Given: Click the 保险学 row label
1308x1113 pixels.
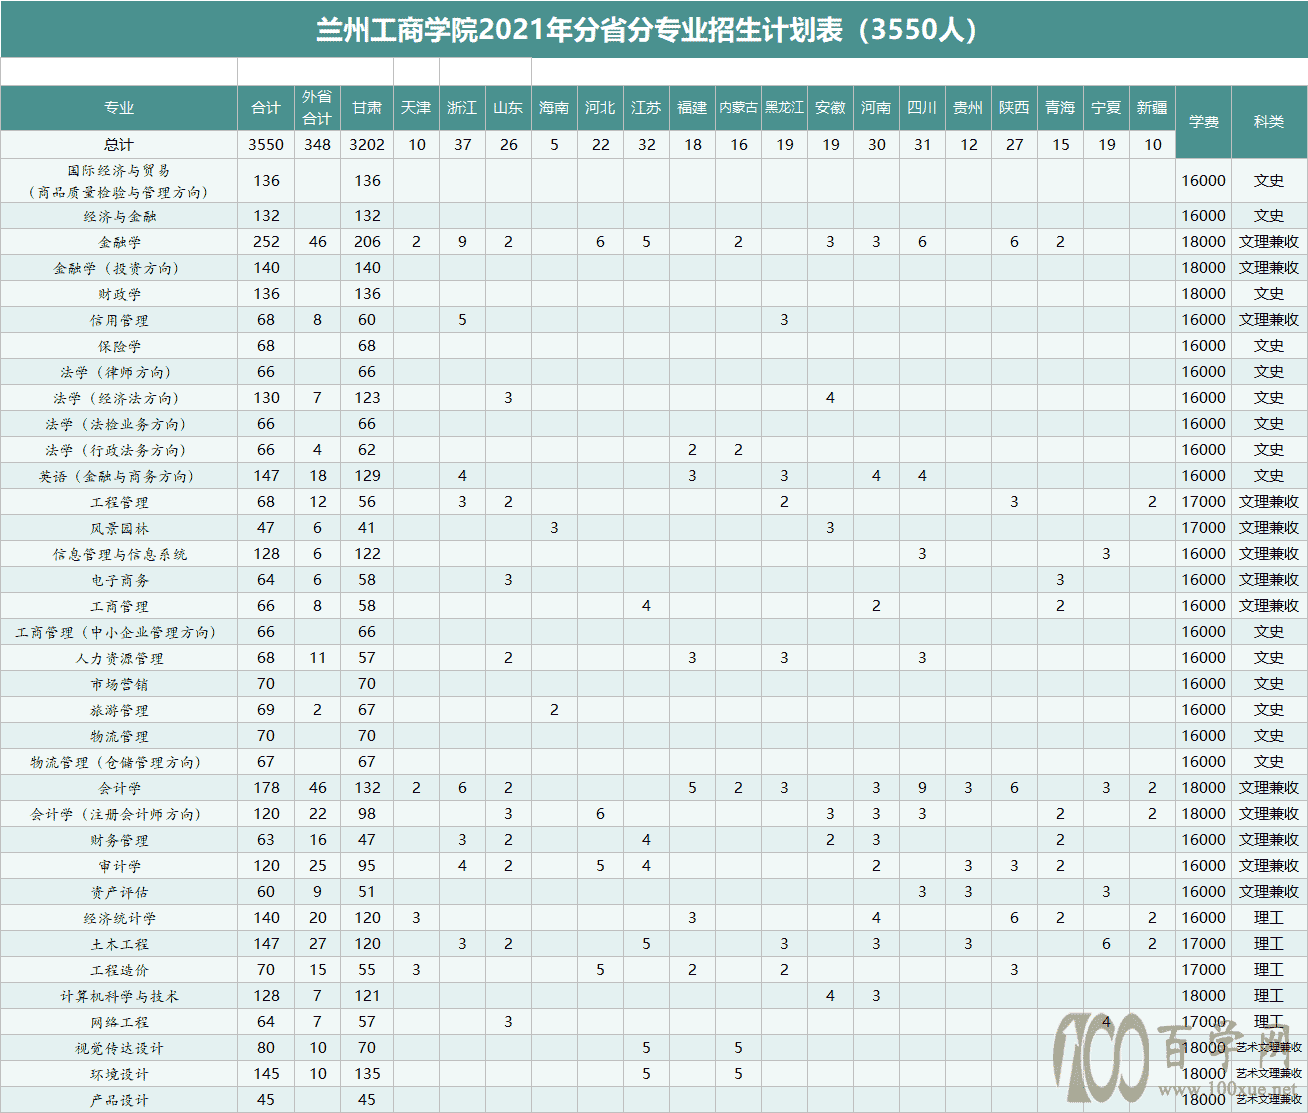Looking at the screenshot, I should point(119,346).
